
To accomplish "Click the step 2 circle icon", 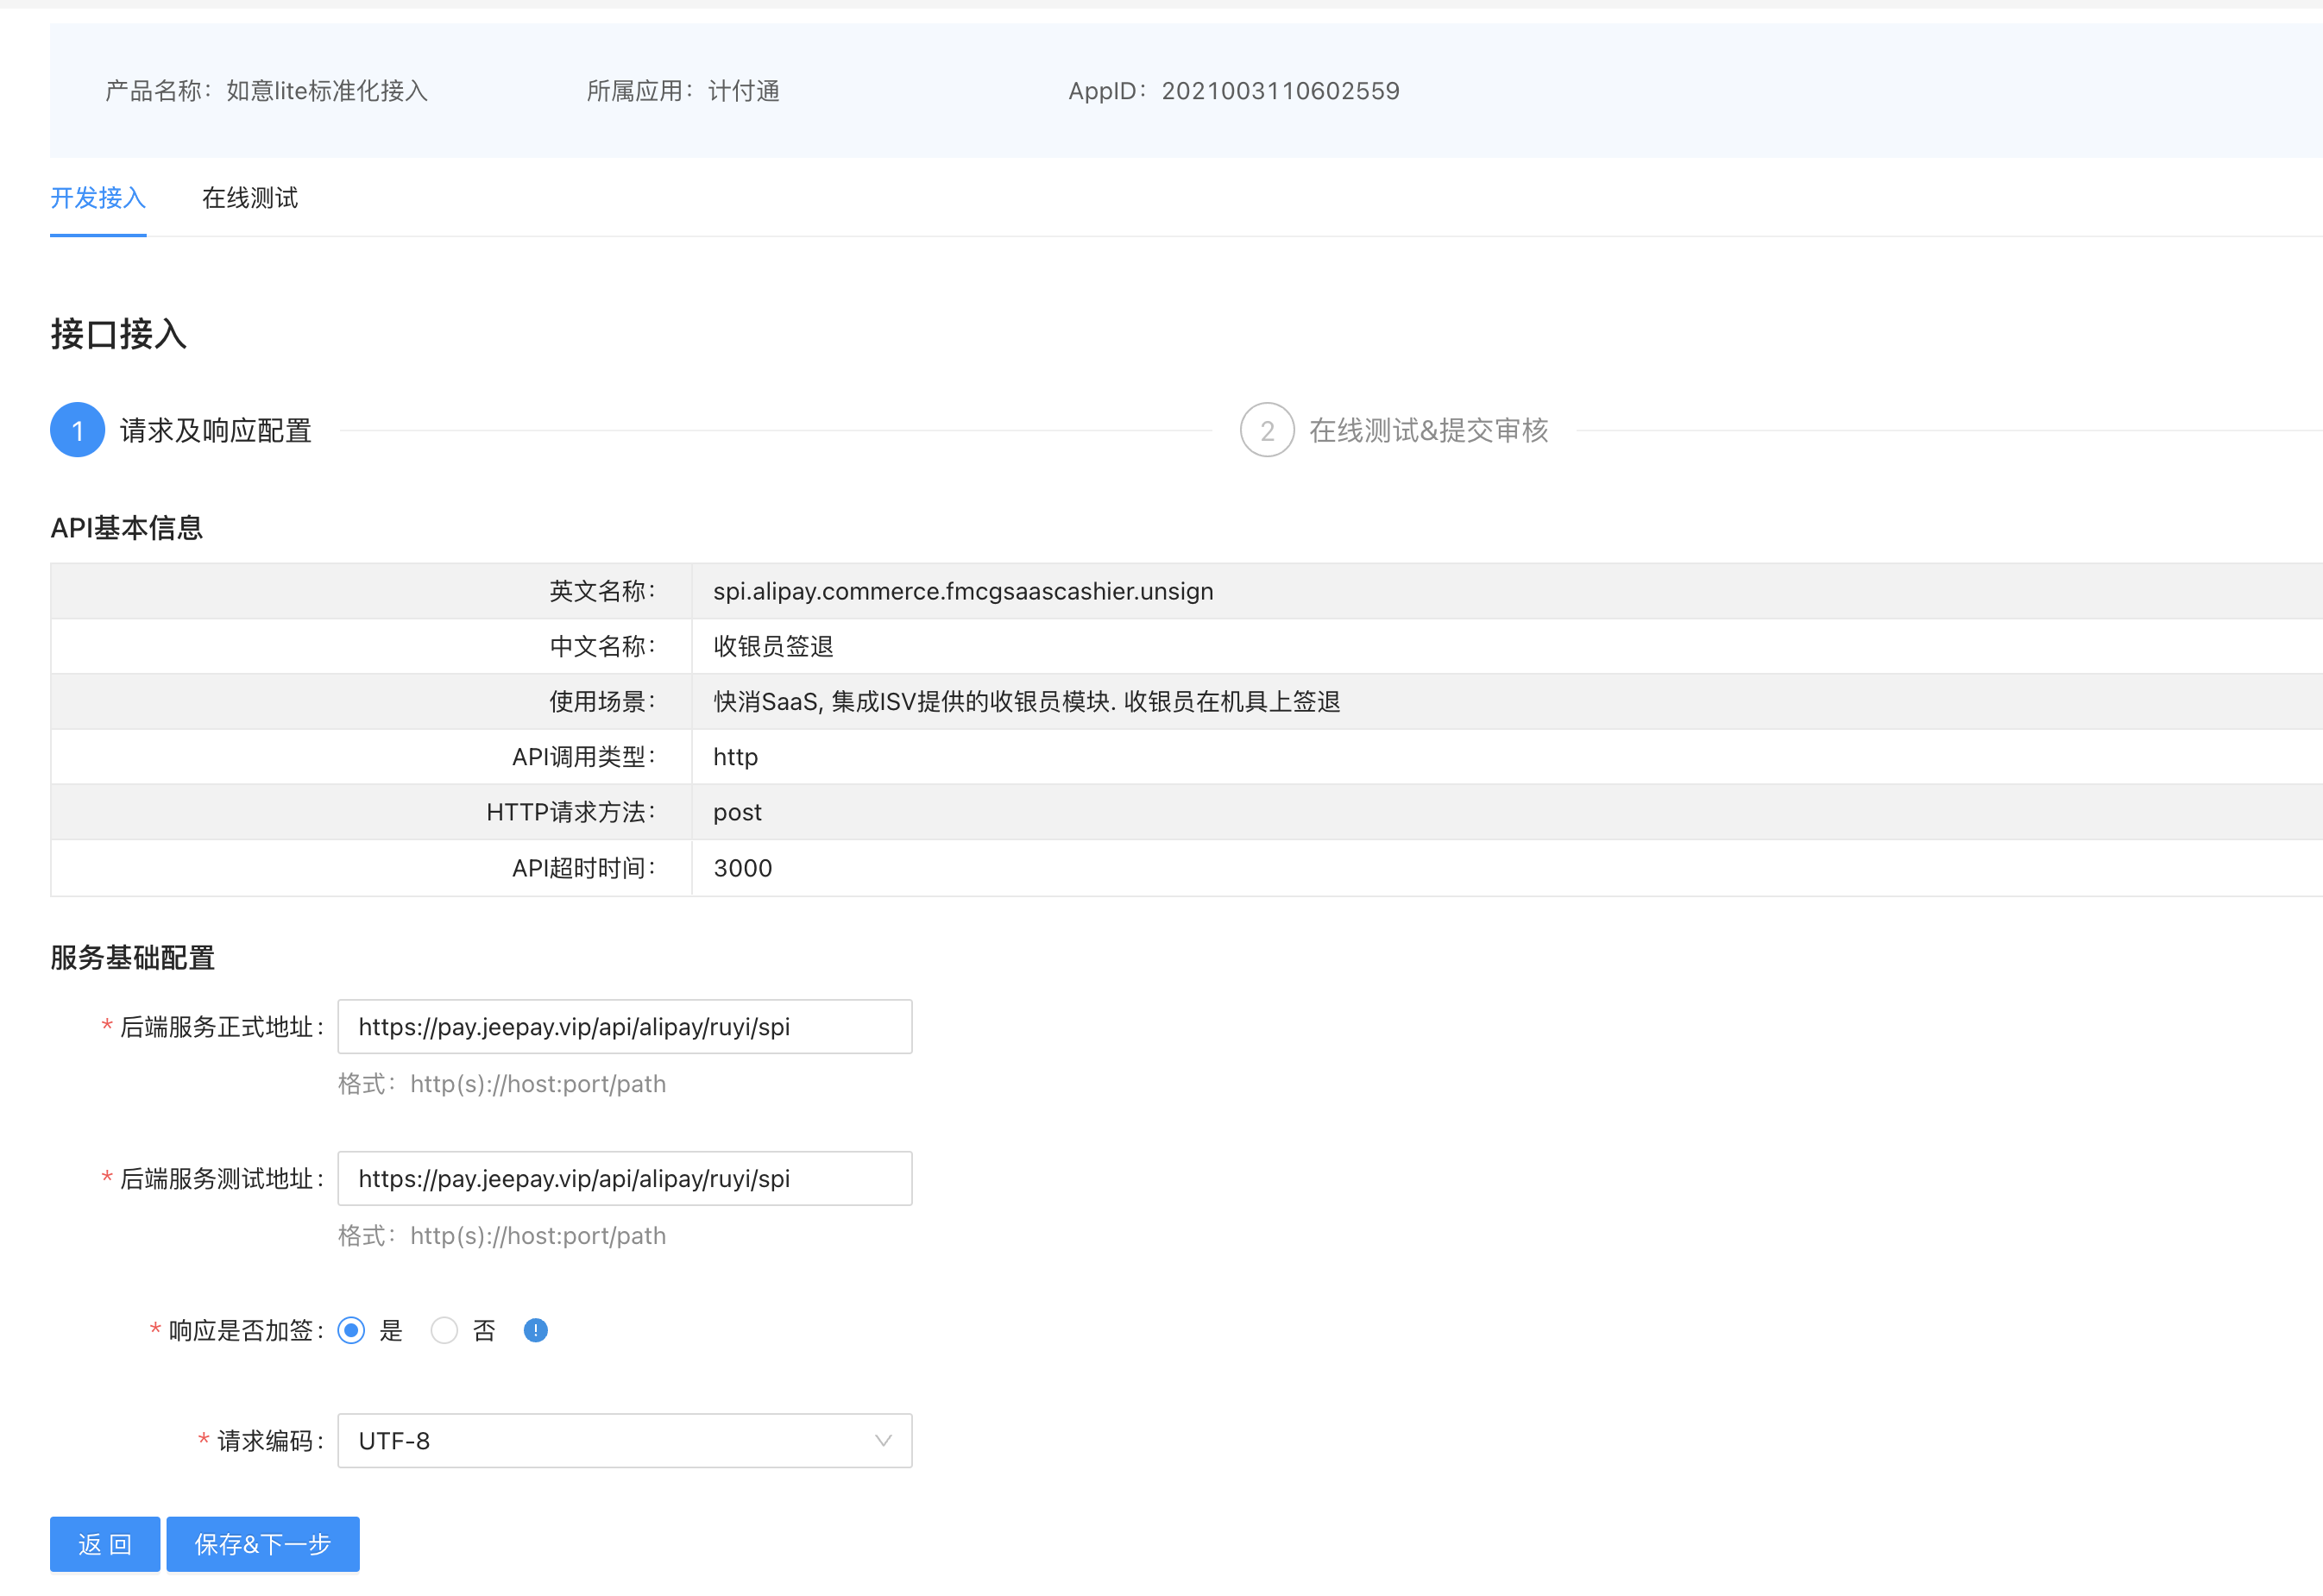I will [1266, 430].
